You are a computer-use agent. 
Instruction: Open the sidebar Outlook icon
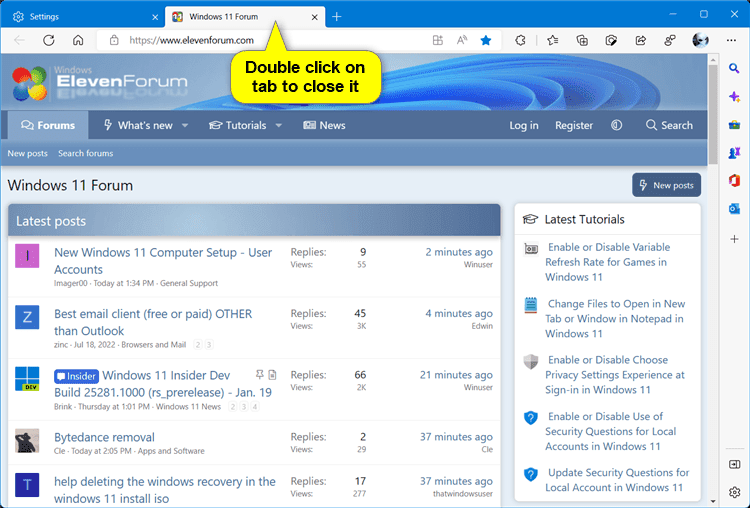pos(734,209)
